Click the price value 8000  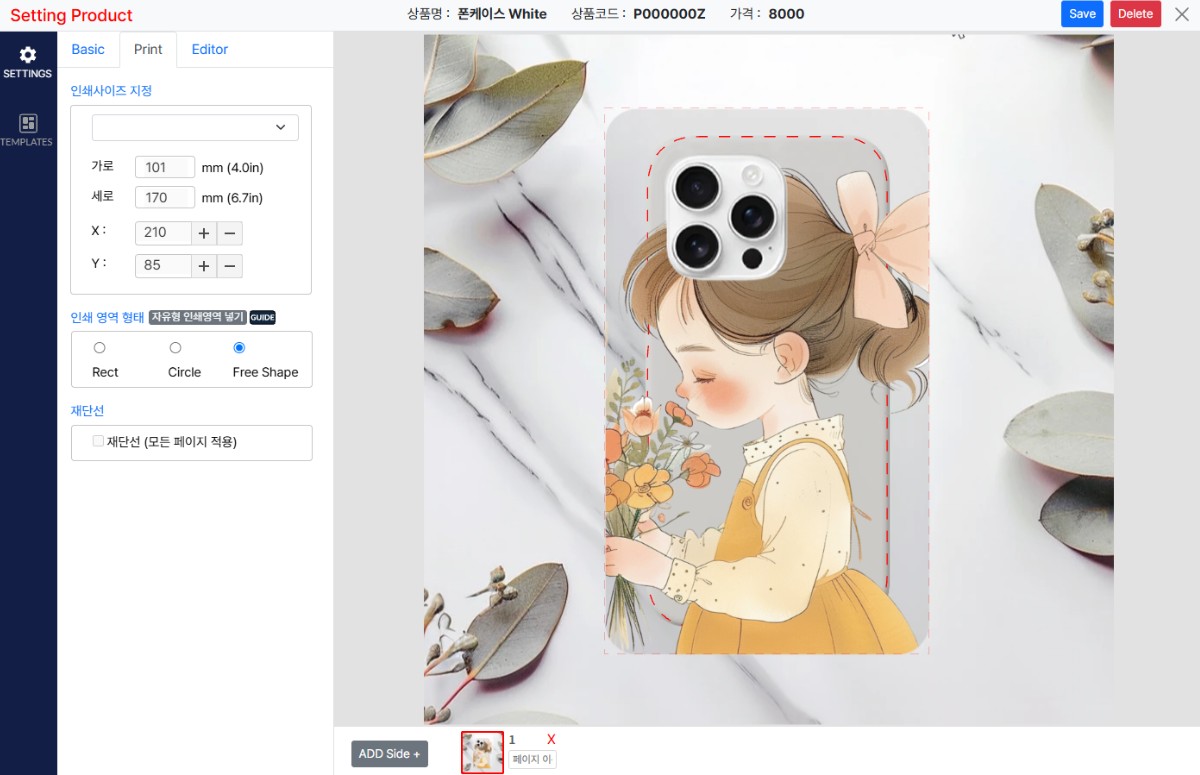click(x=786, y=14)
